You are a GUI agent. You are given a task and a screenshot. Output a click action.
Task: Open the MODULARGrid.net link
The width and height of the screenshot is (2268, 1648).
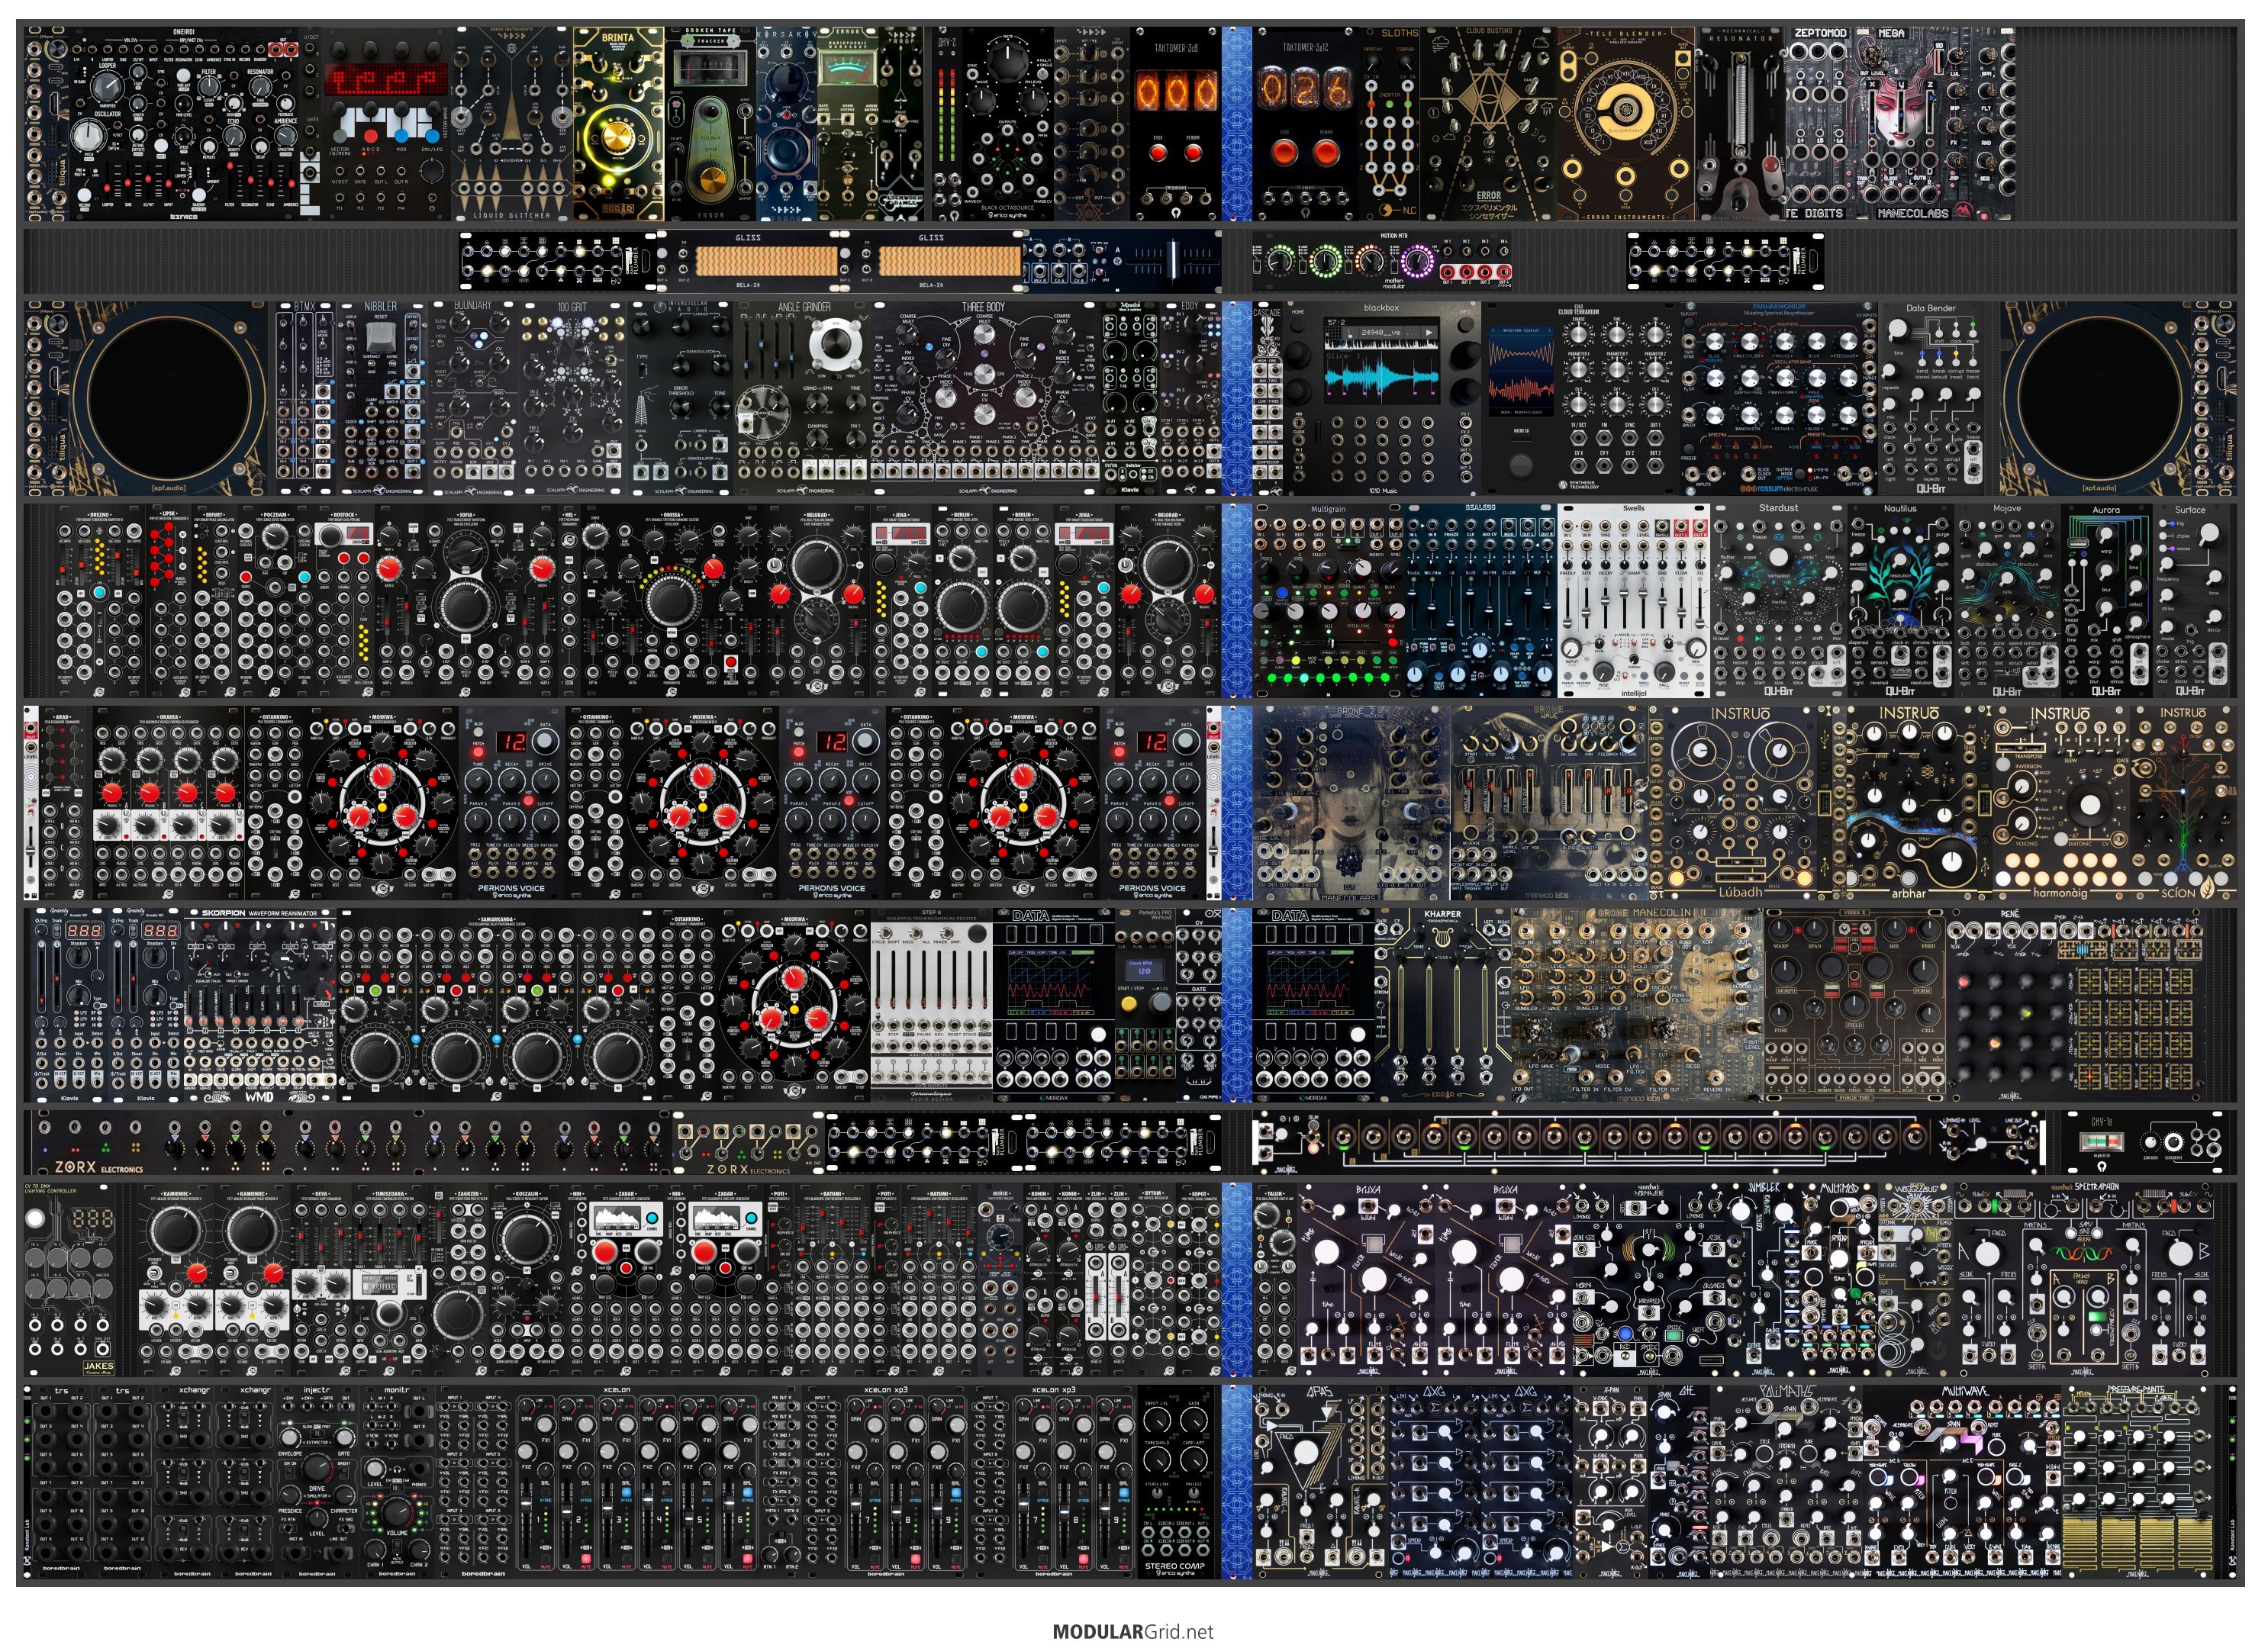1133,1632
